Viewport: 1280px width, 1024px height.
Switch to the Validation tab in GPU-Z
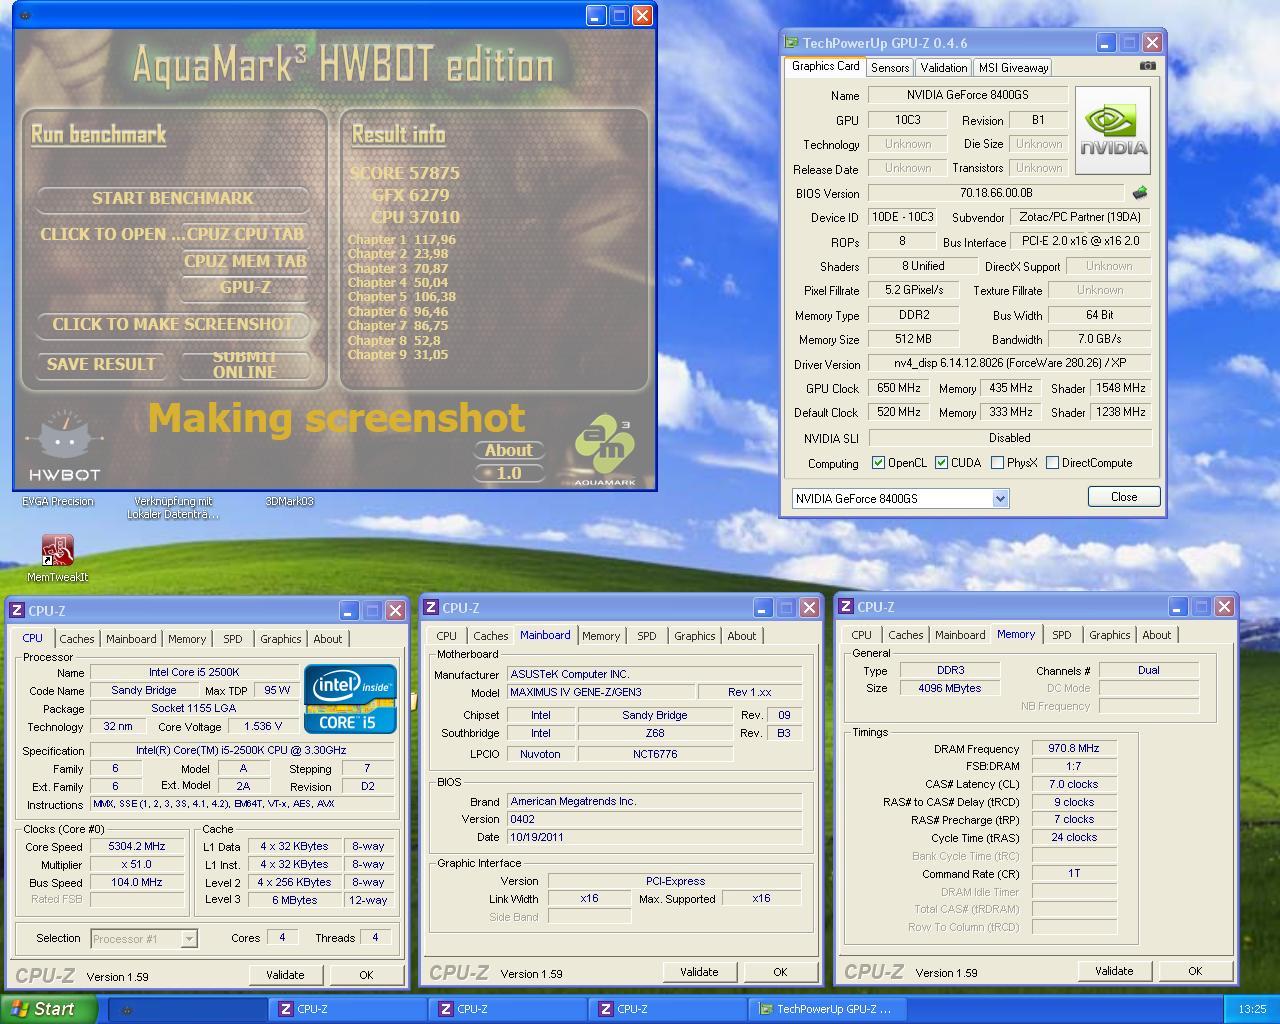(943, 68)
